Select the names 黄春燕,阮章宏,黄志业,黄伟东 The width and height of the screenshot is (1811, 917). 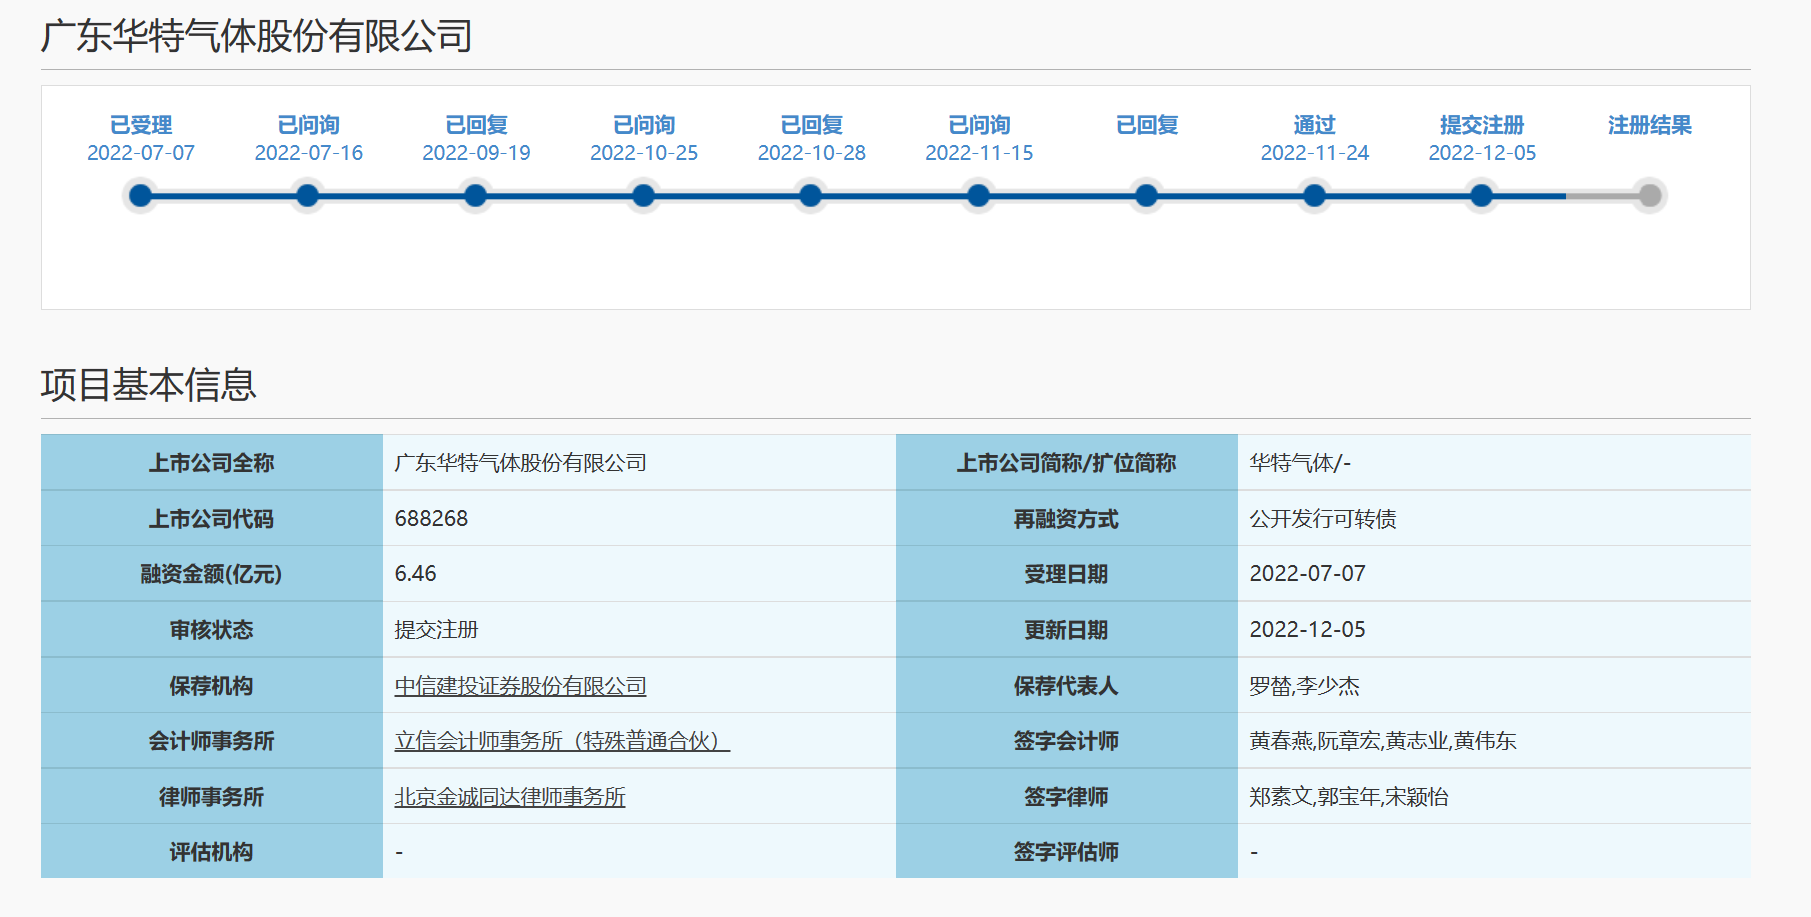[x=1383, y=741]
